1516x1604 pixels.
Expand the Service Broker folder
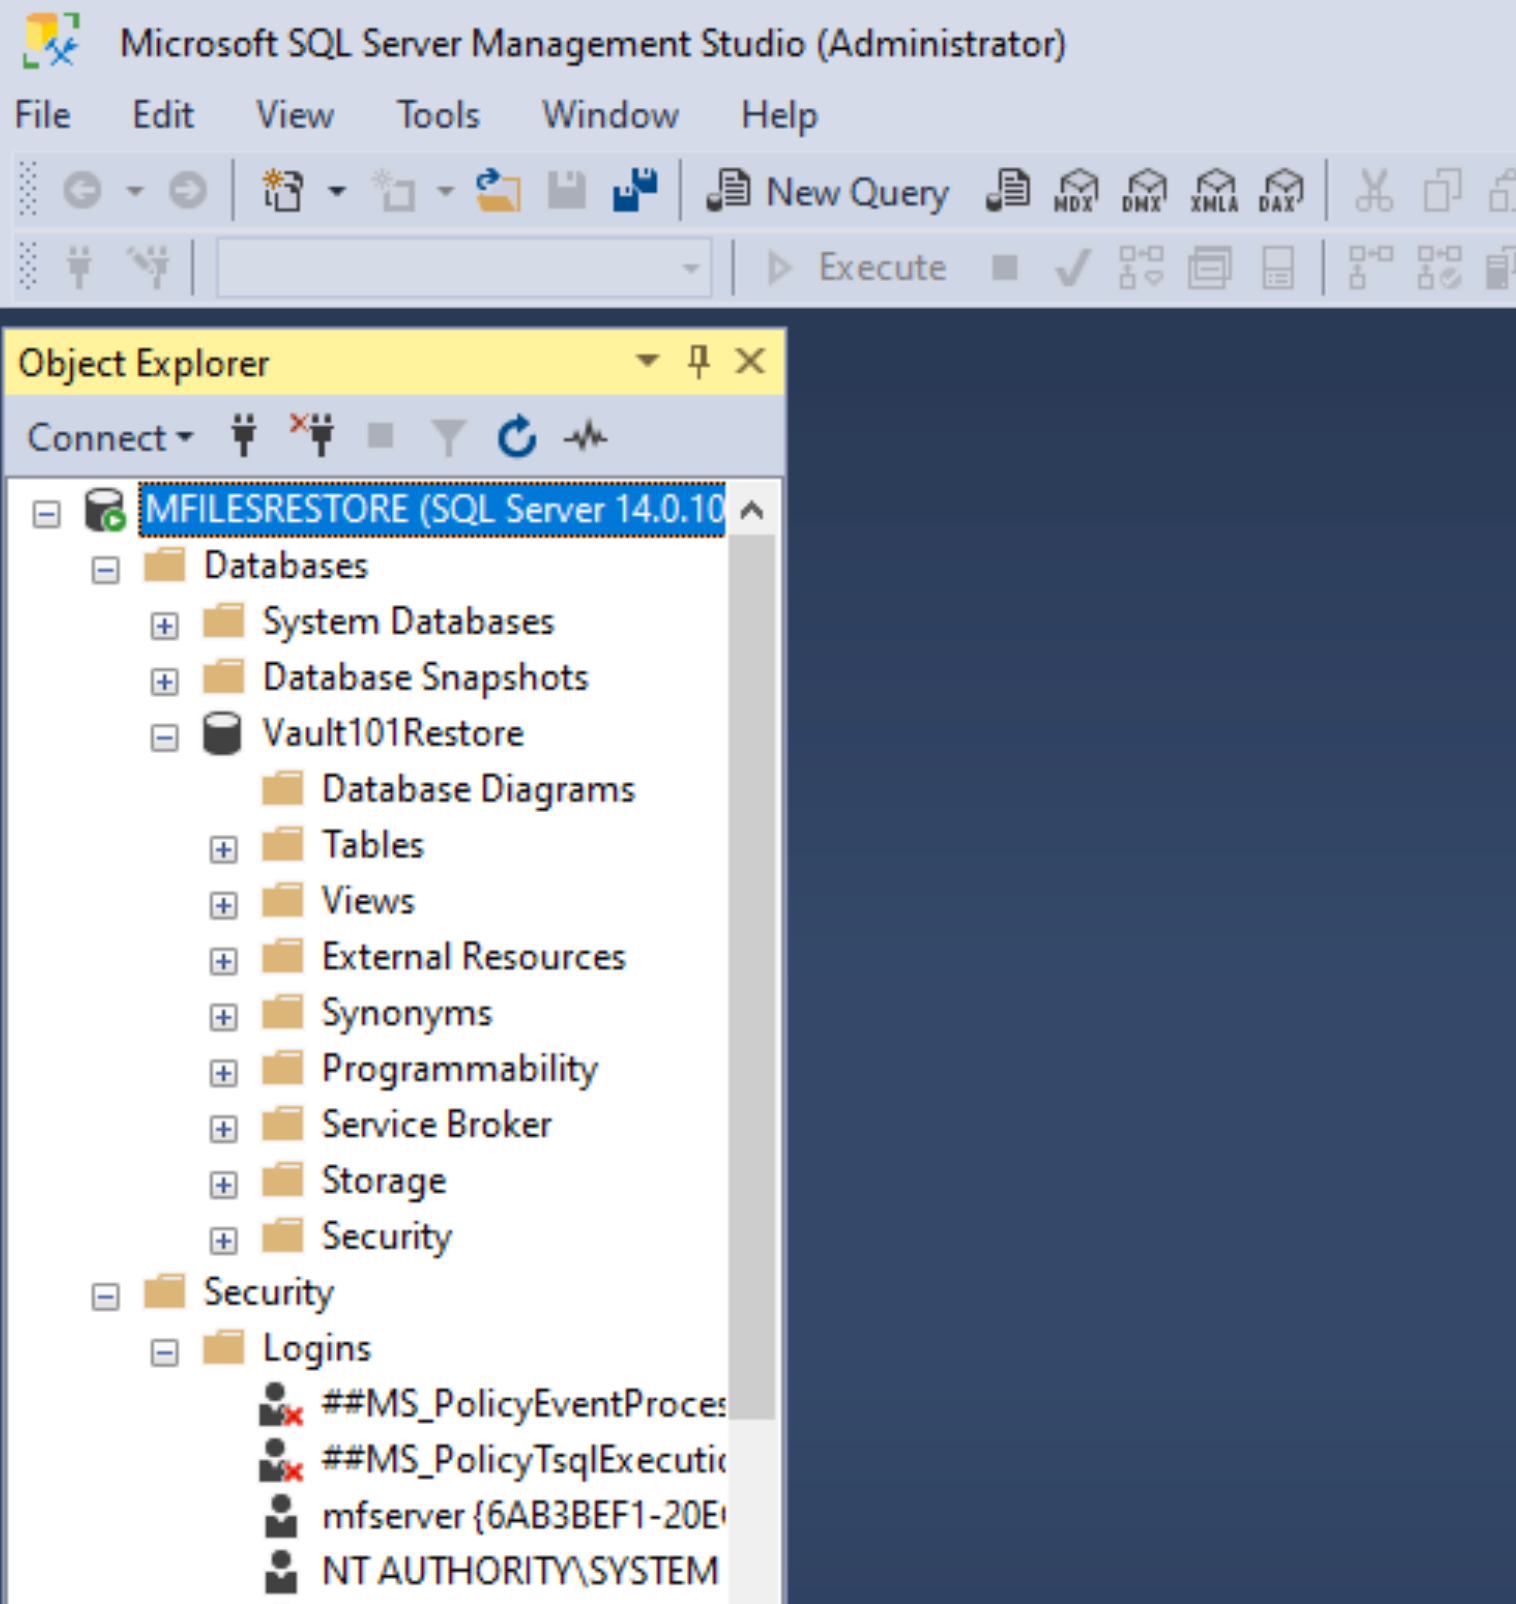pos(224,1130)
